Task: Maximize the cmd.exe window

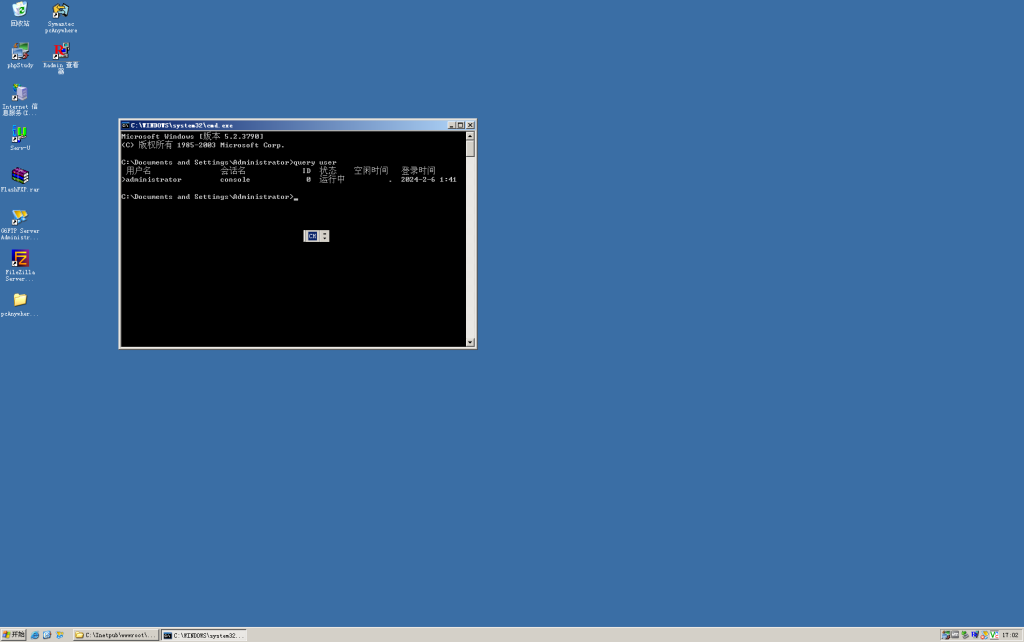Action: point(461,125)
